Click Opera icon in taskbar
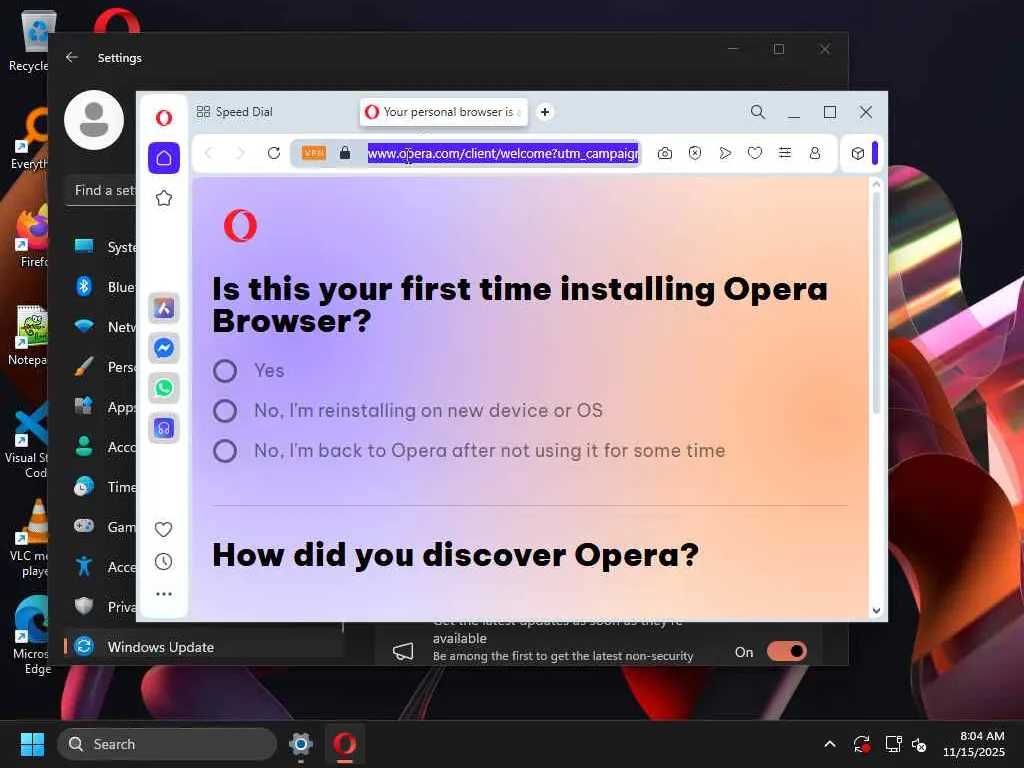 pos(345,744)
